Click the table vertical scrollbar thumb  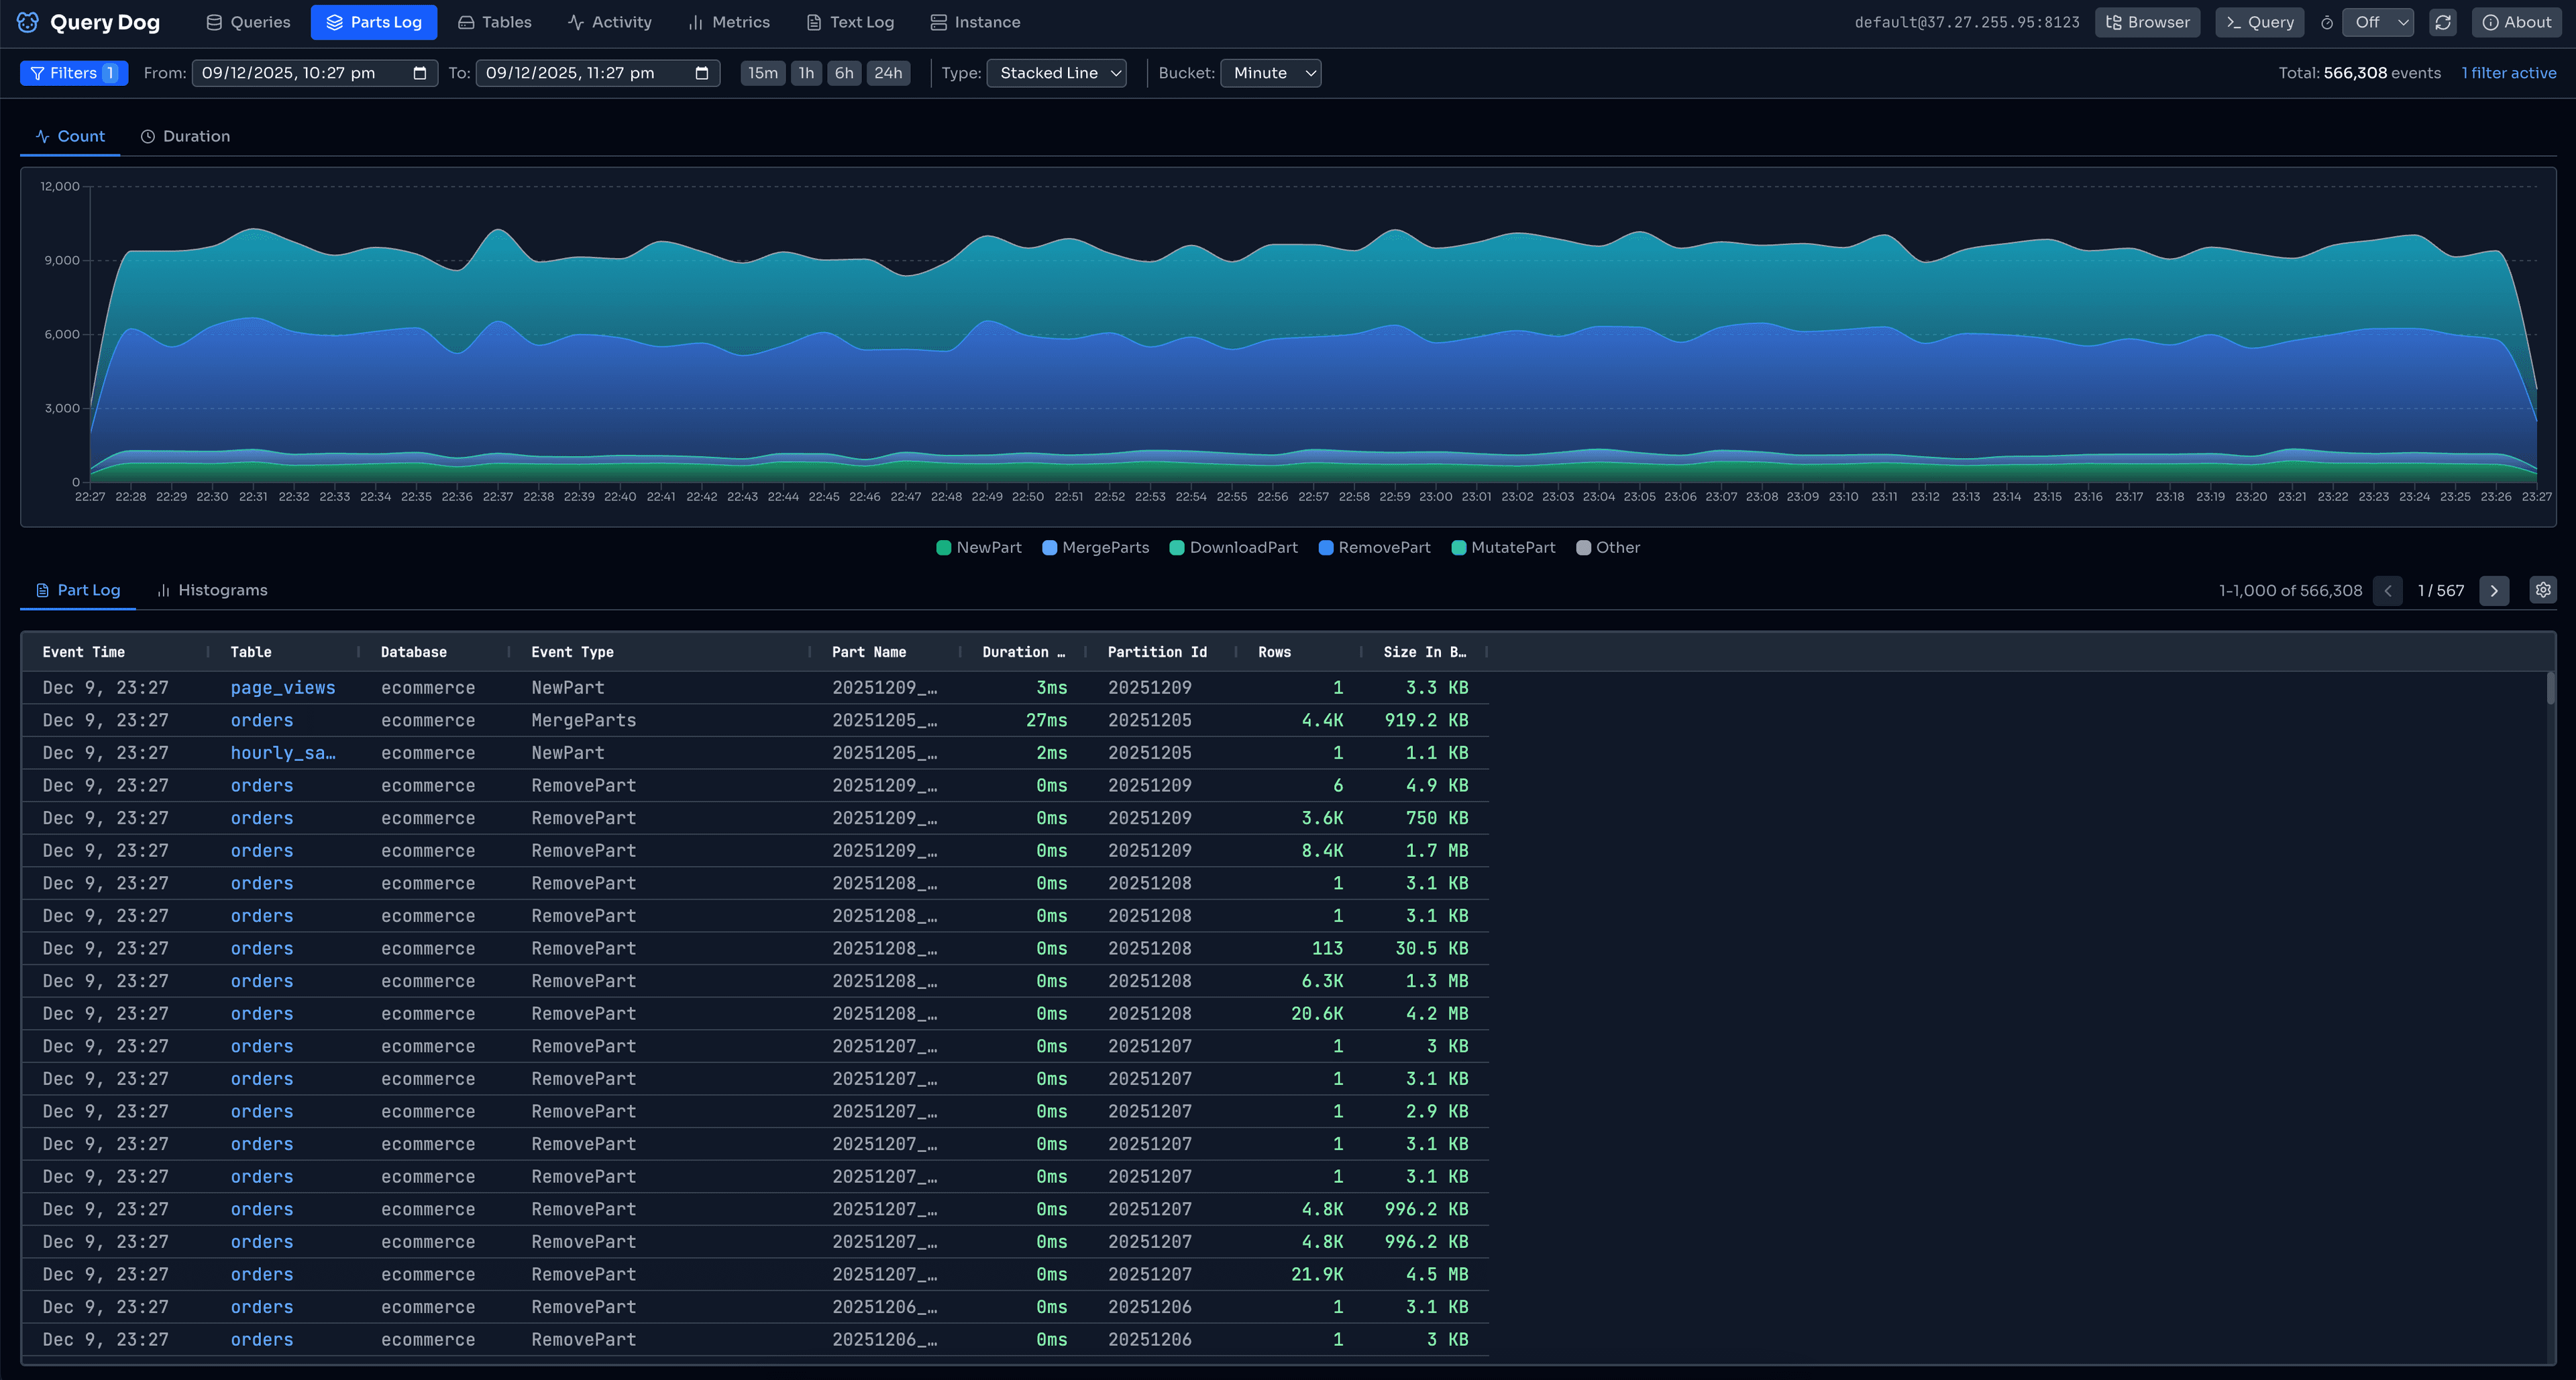click(2551, 688)
